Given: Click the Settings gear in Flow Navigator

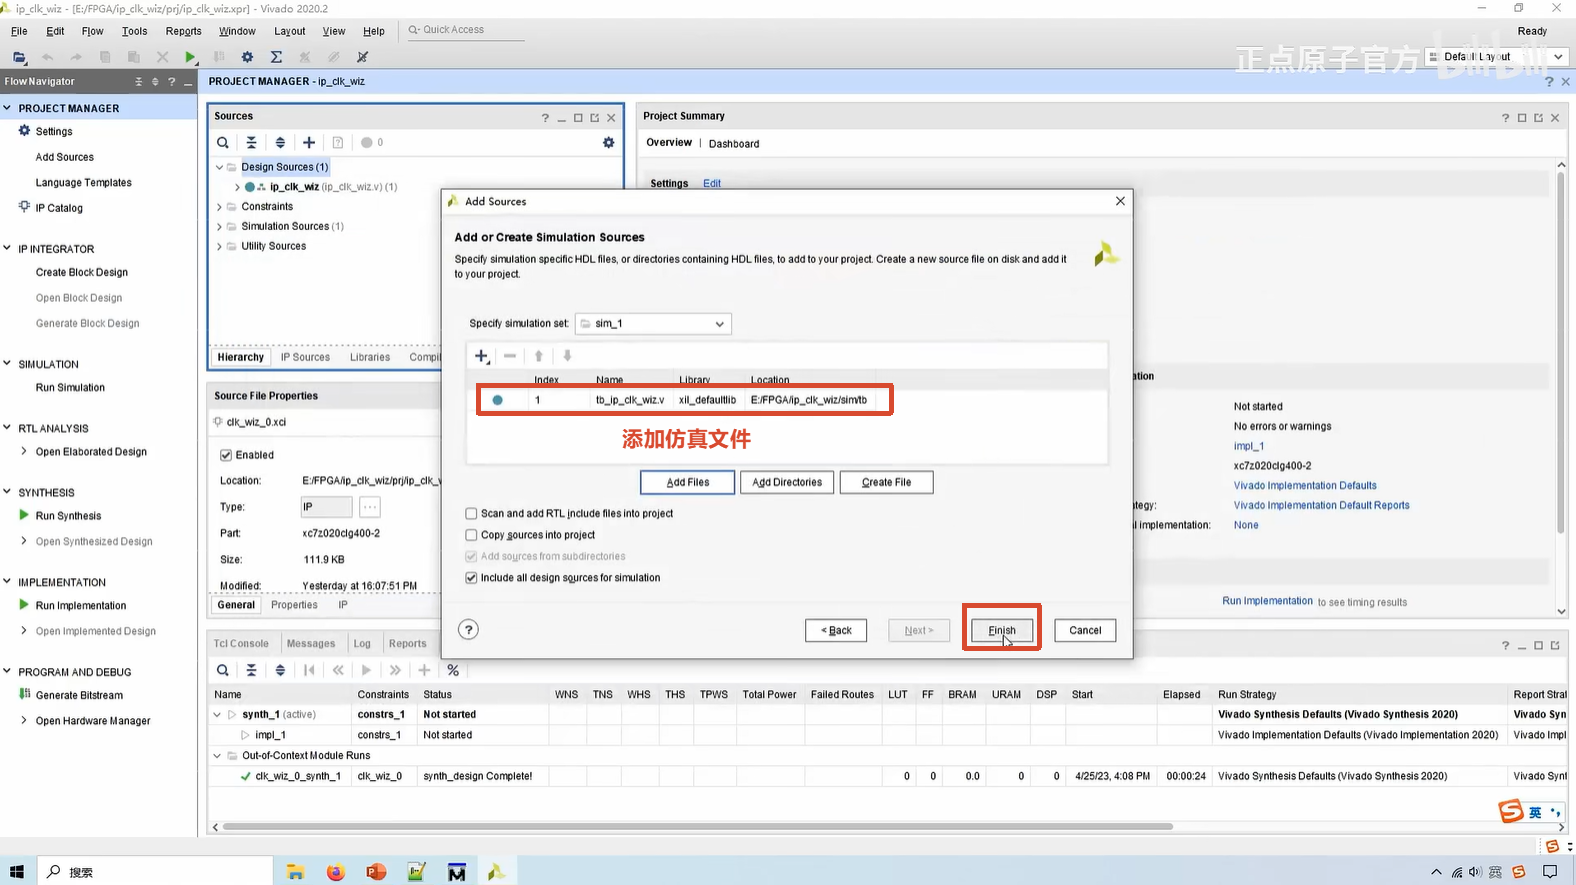Looking at the screenshot, I should pyautogui.click(x=25, y=131).
